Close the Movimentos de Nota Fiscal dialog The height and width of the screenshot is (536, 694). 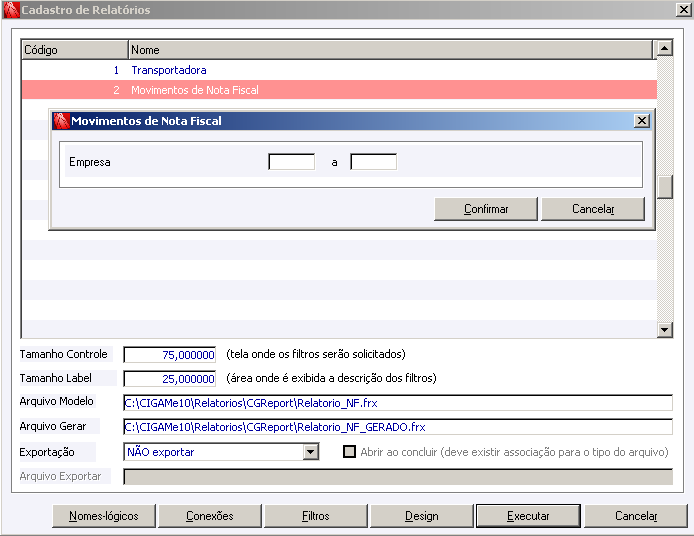642,121
